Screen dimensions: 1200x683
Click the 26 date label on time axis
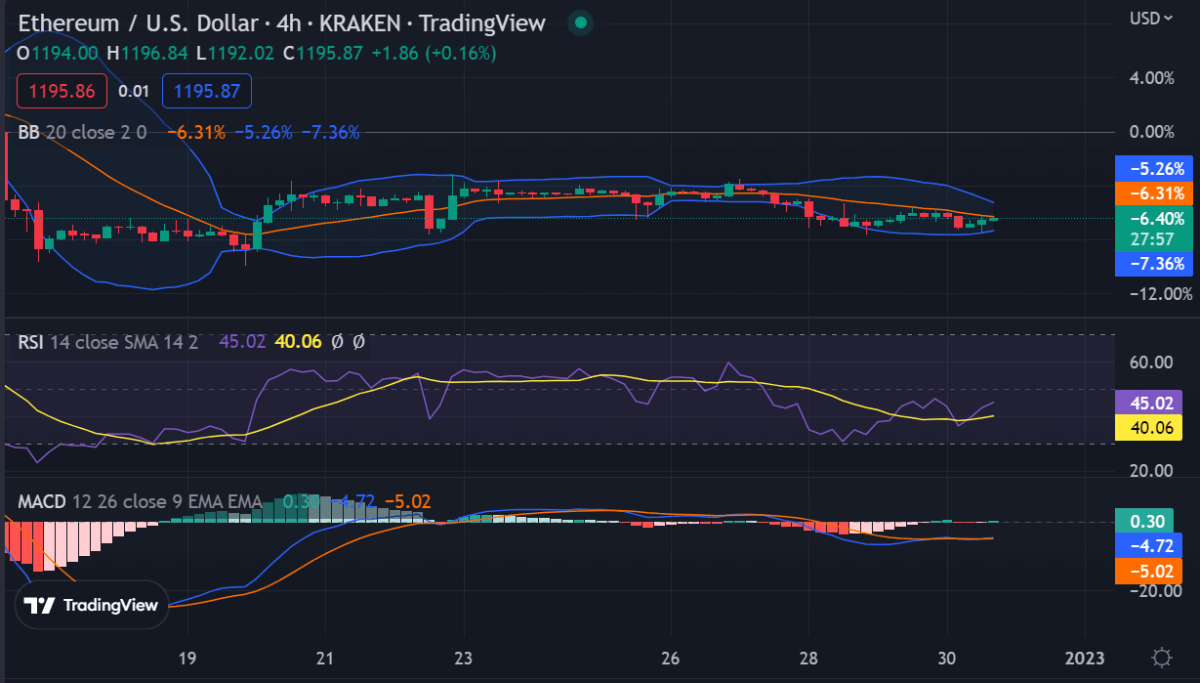pos(671,659)
